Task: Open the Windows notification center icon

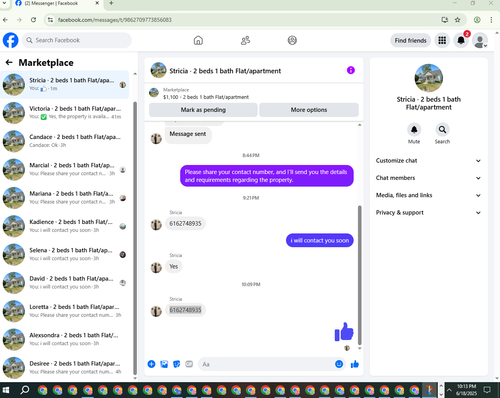Action: pyautogui.click(x=487, y=390)
